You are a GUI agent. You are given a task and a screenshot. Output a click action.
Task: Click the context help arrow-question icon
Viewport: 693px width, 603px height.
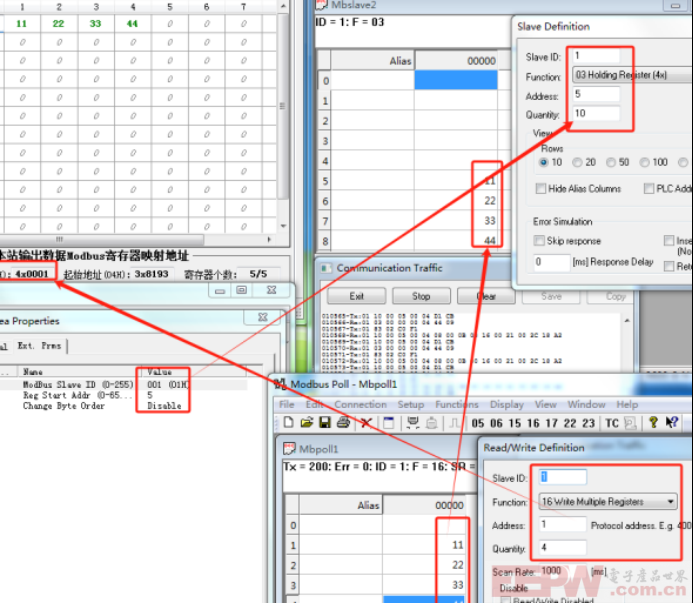[672, 423]
